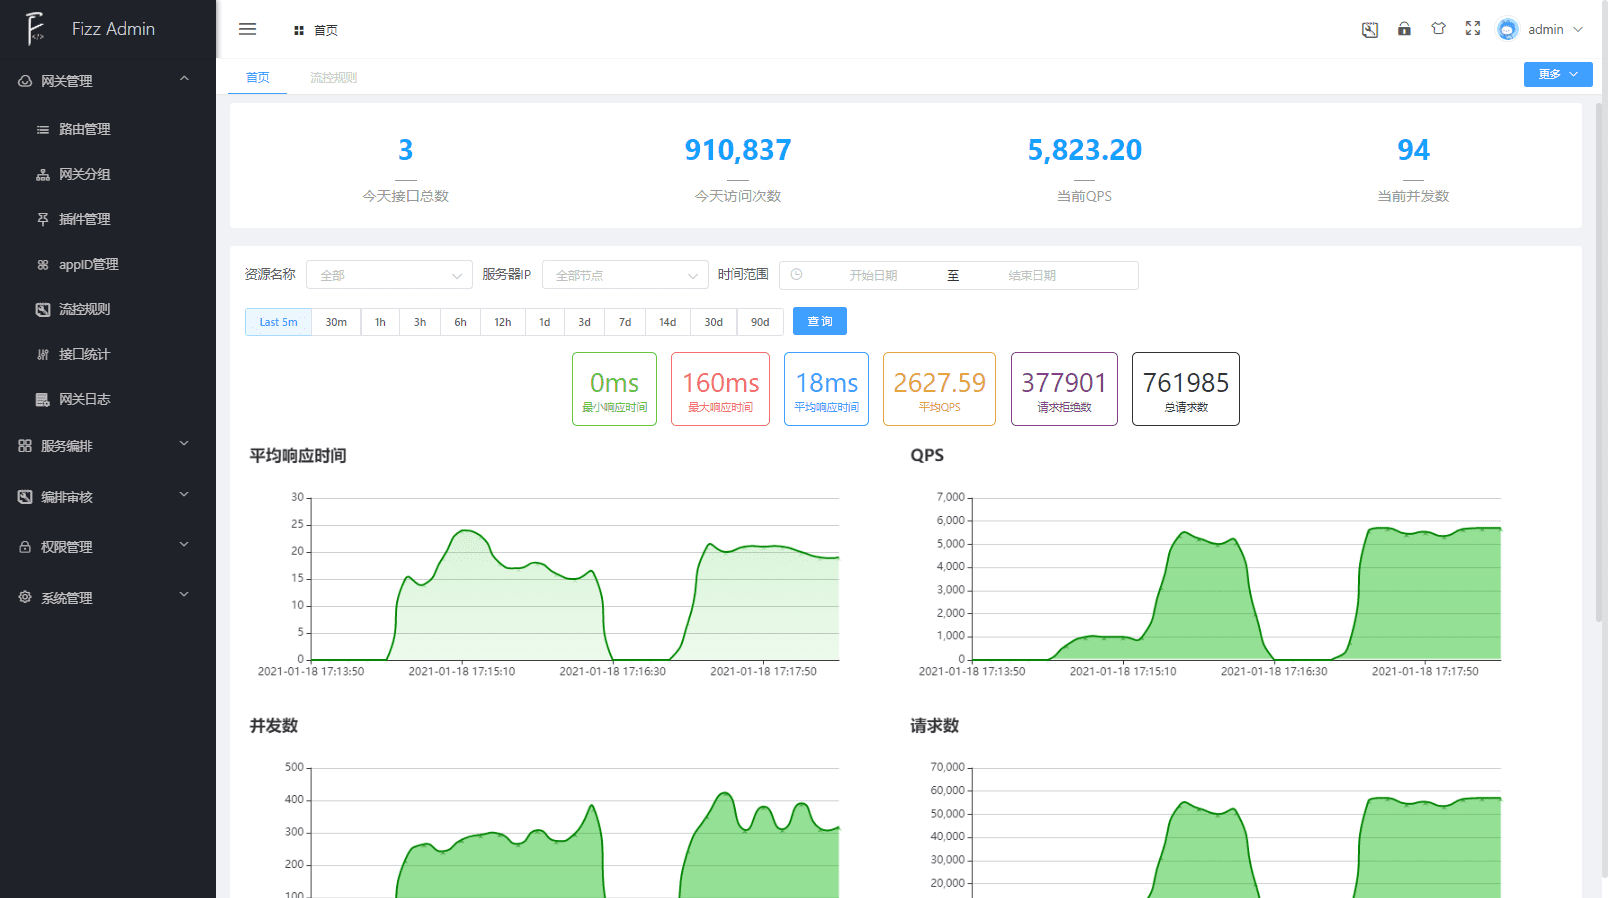Open the theme t-shirt icon
This screenshot has width=1608, height=898.
(x=1438, y=29)
